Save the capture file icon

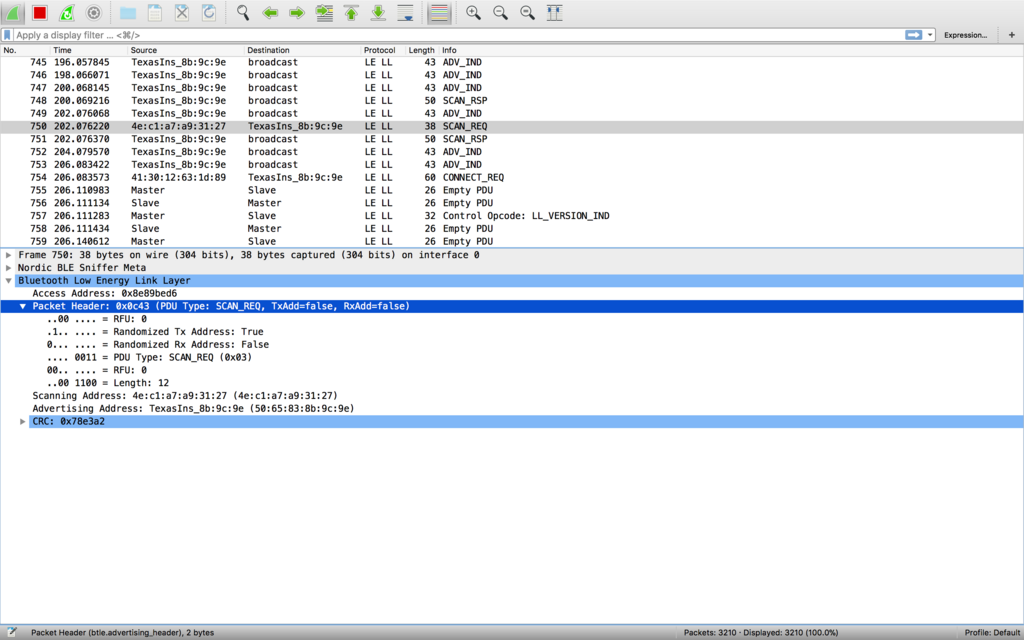(155, 13)
